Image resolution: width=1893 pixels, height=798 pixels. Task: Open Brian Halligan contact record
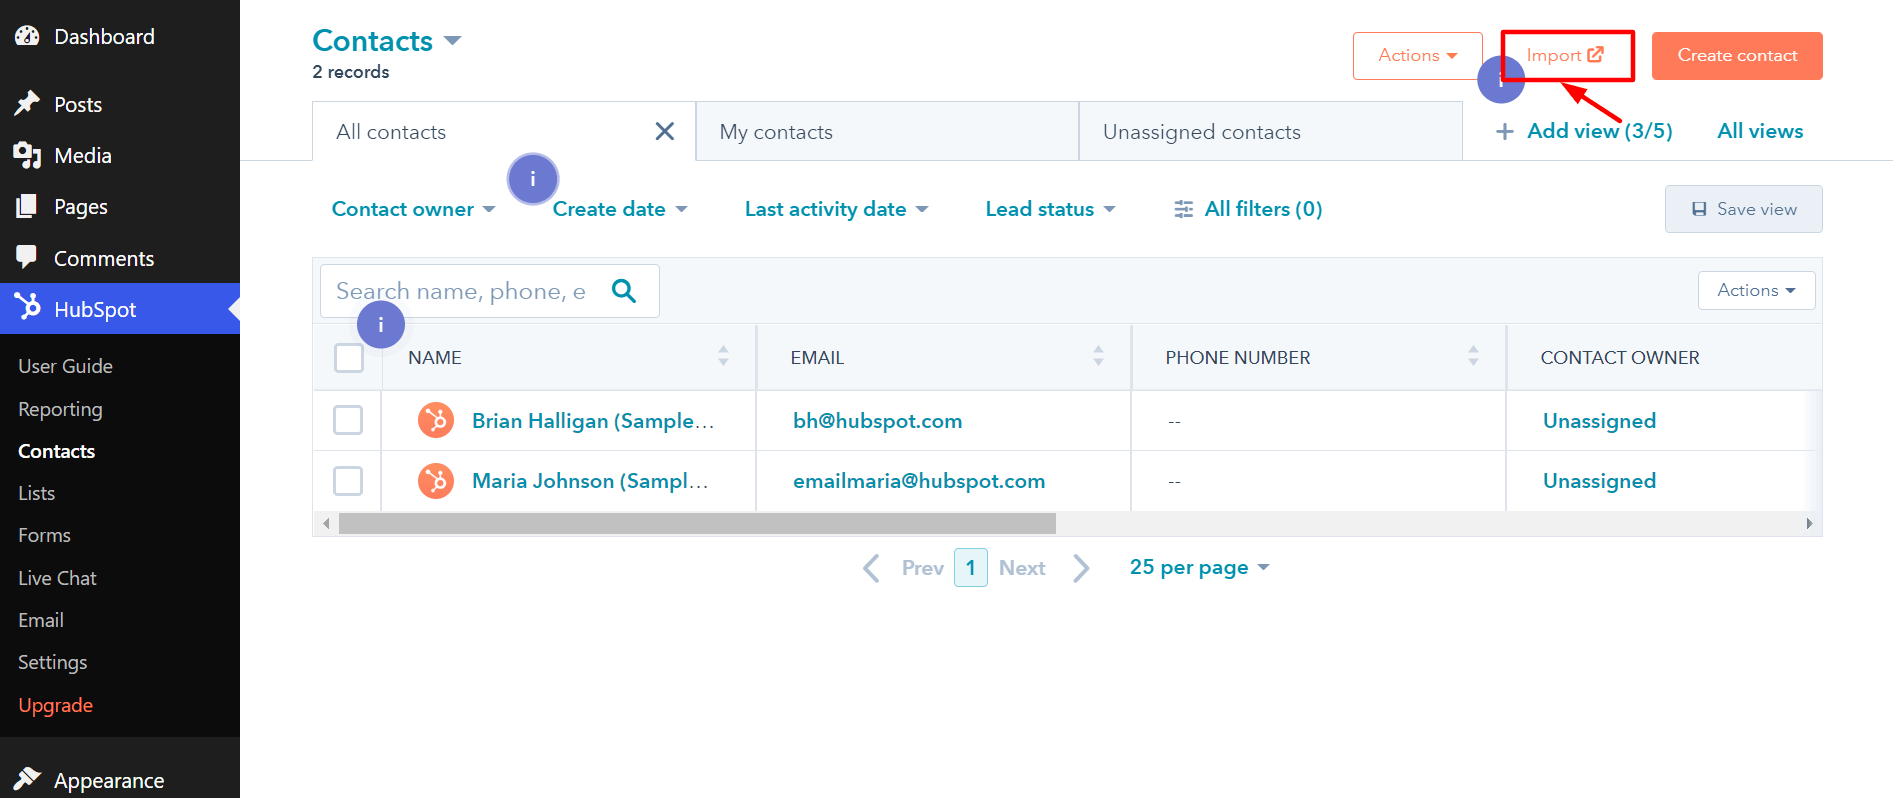(593, 421)
